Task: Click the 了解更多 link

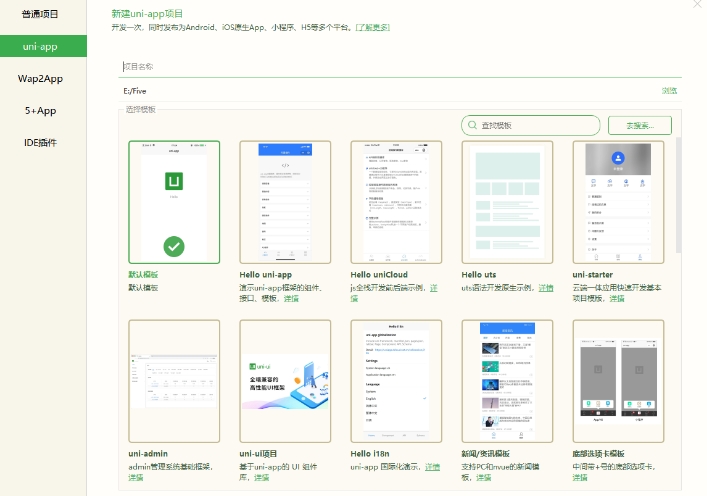Action: coord(371,27)
